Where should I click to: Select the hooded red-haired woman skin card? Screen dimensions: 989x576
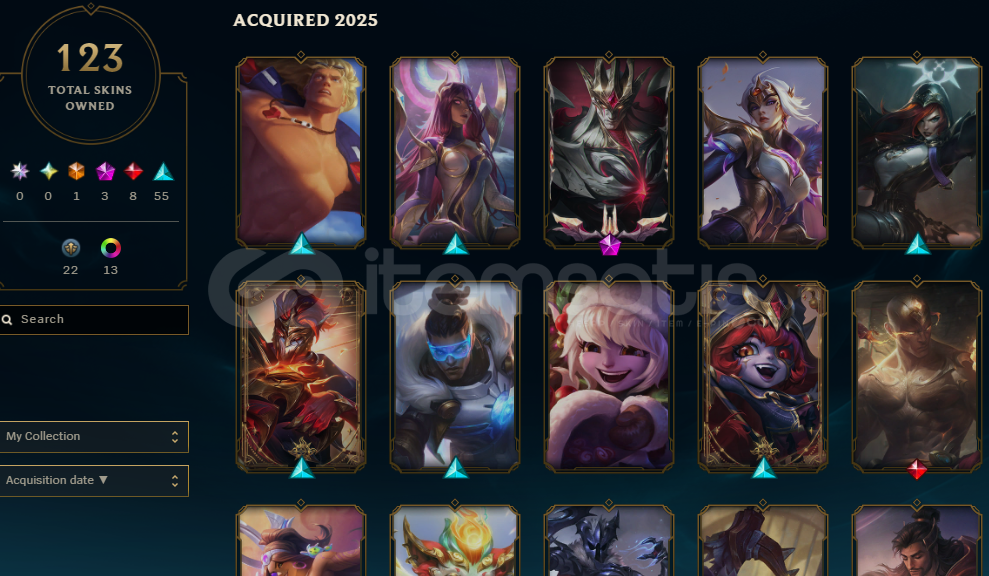tap(916, 151)
